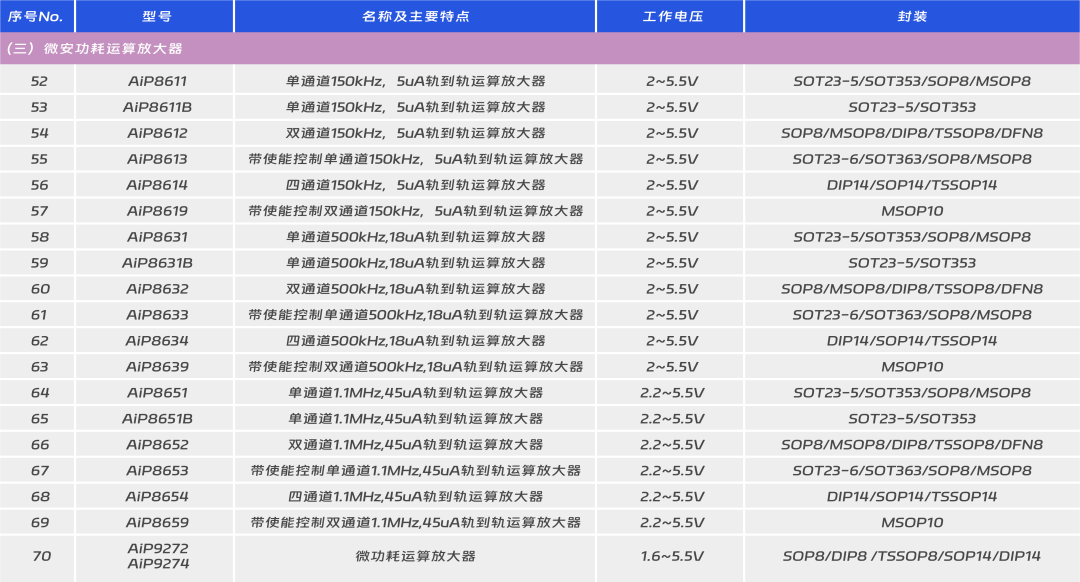Select model cell AiP8639

click(157, 366)
